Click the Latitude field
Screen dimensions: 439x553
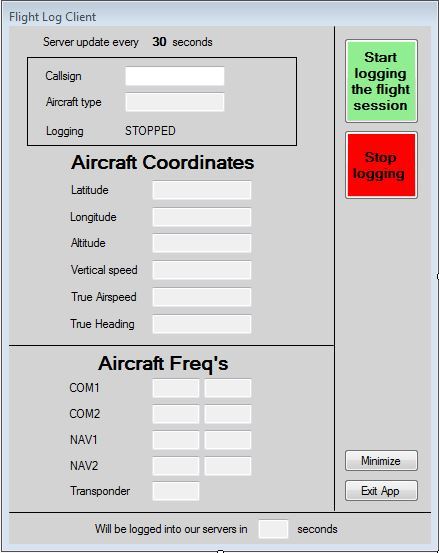tap(202, 190)
